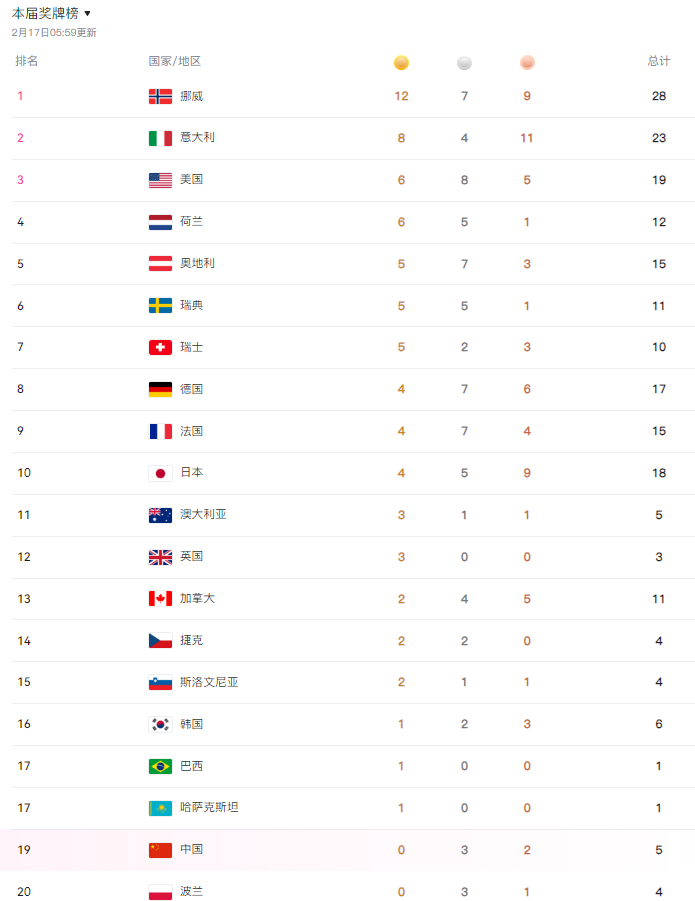695x901 pixels.
Task: Click the Swiss flag icon
Action: coord(160,347)
